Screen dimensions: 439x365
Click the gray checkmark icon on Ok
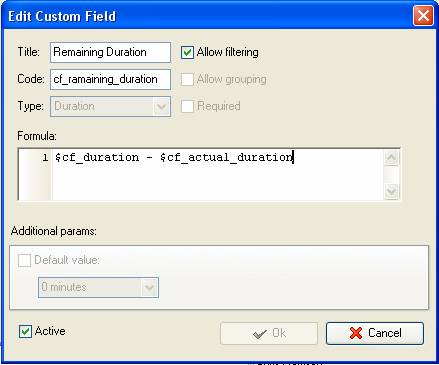260,333
